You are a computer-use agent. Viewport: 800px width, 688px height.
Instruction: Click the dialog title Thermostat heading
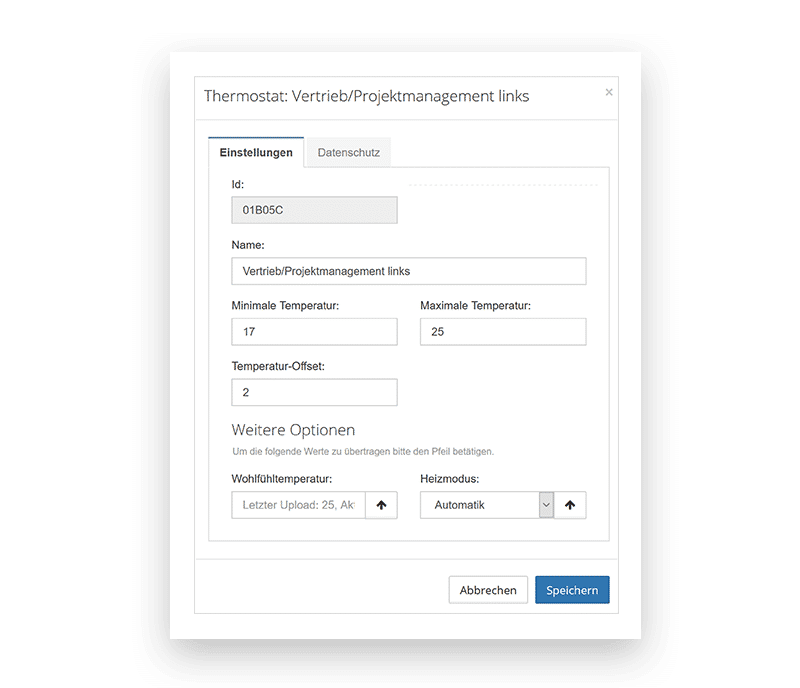[366, 96]
